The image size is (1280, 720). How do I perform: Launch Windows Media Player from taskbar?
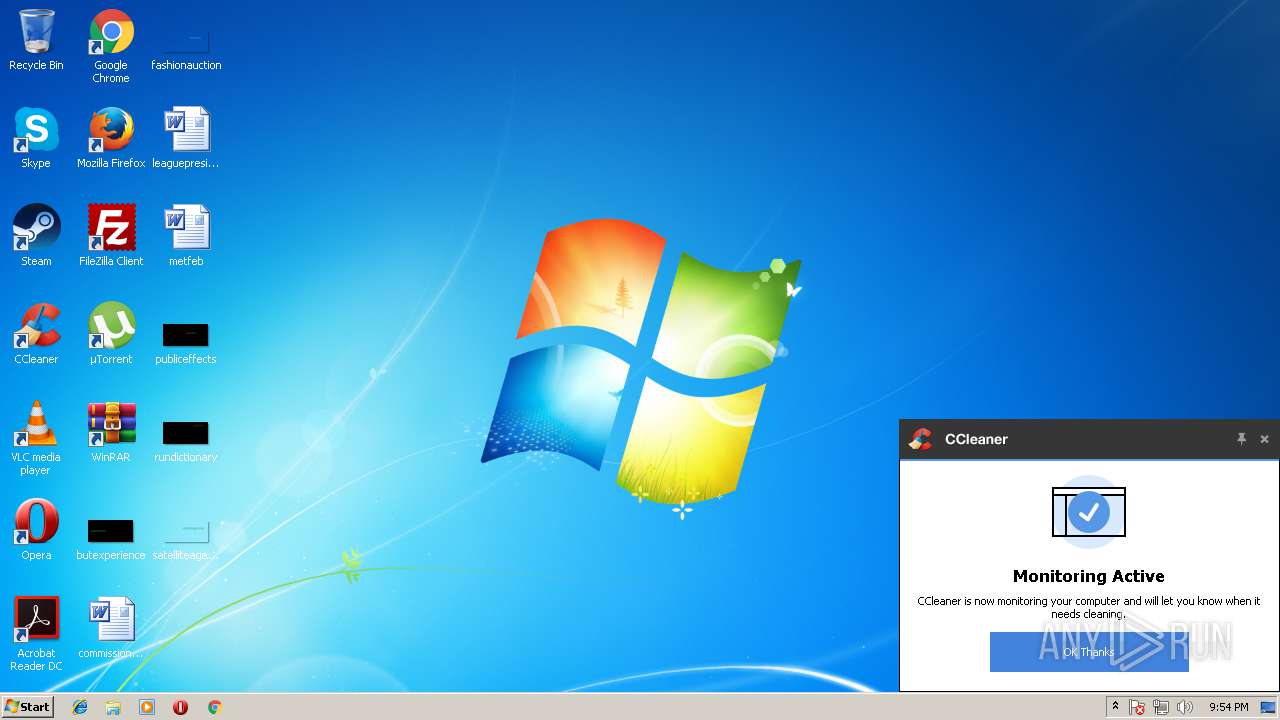coord(147,707)
